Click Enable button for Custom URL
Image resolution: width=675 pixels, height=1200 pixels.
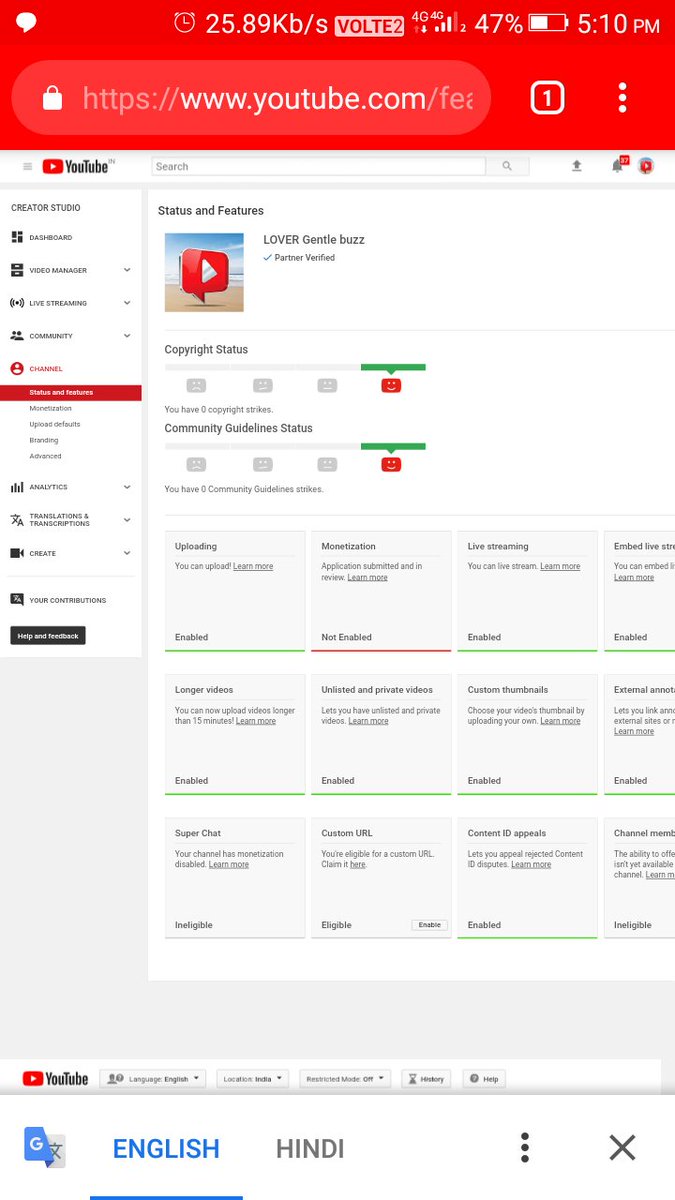(430, 925)
